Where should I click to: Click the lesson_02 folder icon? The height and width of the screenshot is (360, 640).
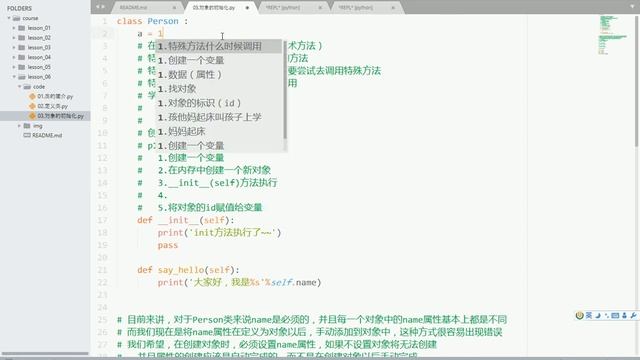[x=22, y=38]
